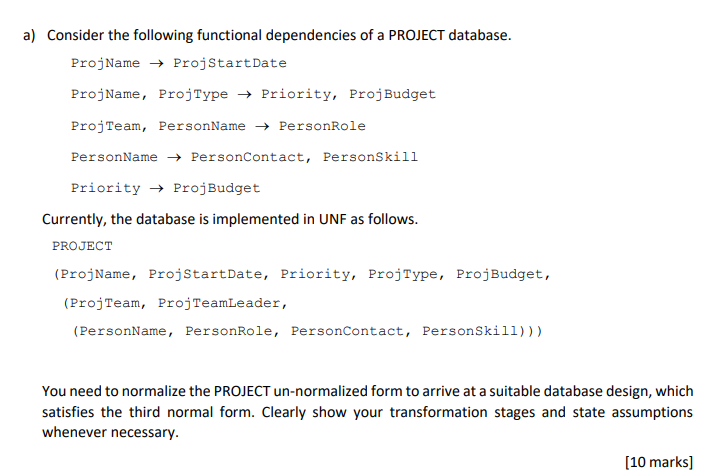Click ProjBudget in the second dependency line

(x=392, y=95)
